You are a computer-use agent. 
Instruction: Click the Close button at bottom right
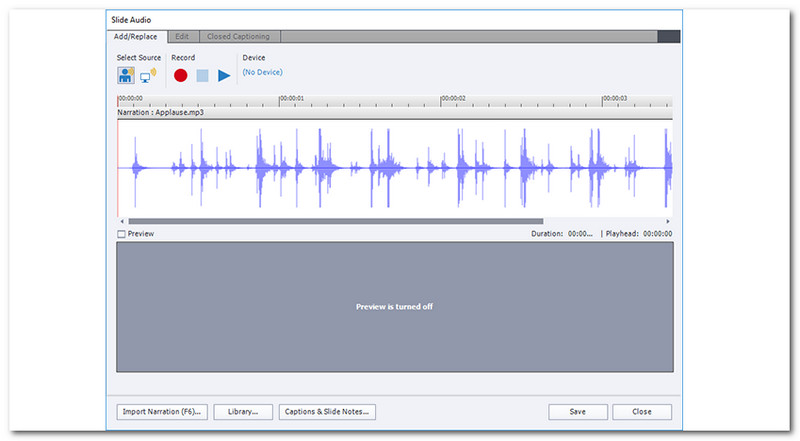pos(642,411)
